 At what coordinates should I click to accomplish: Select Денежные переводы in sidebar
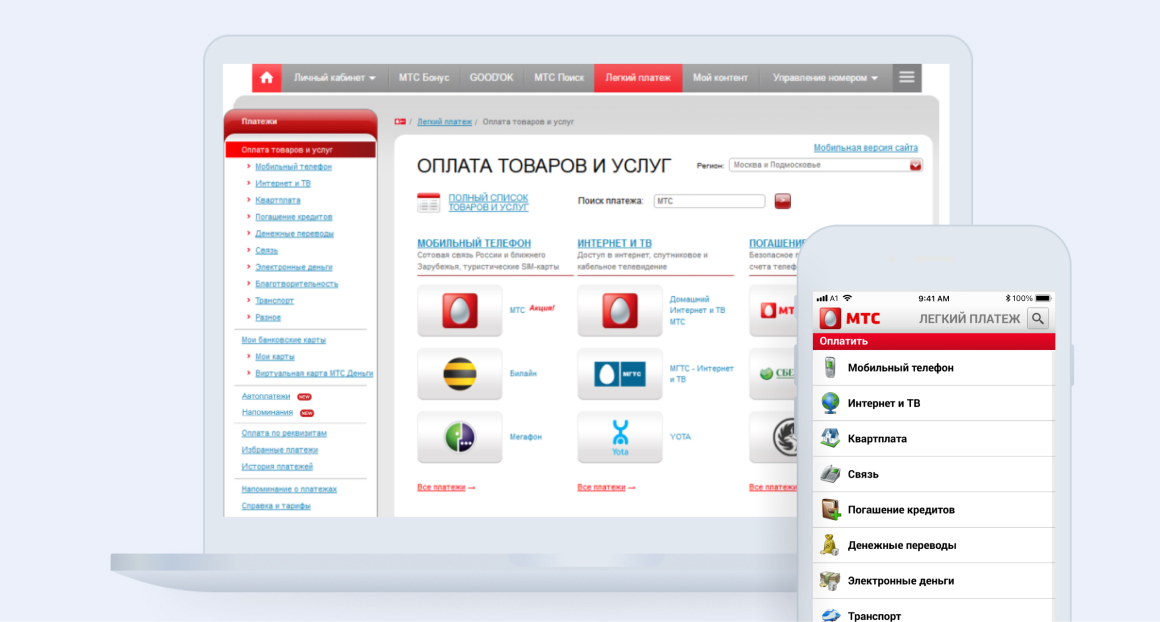[x=294, y=234]
